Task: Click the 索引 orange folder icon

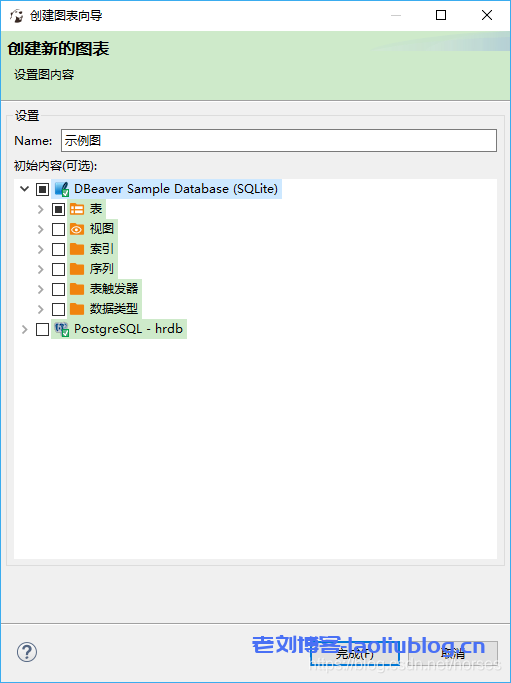Action: point(77,249)
